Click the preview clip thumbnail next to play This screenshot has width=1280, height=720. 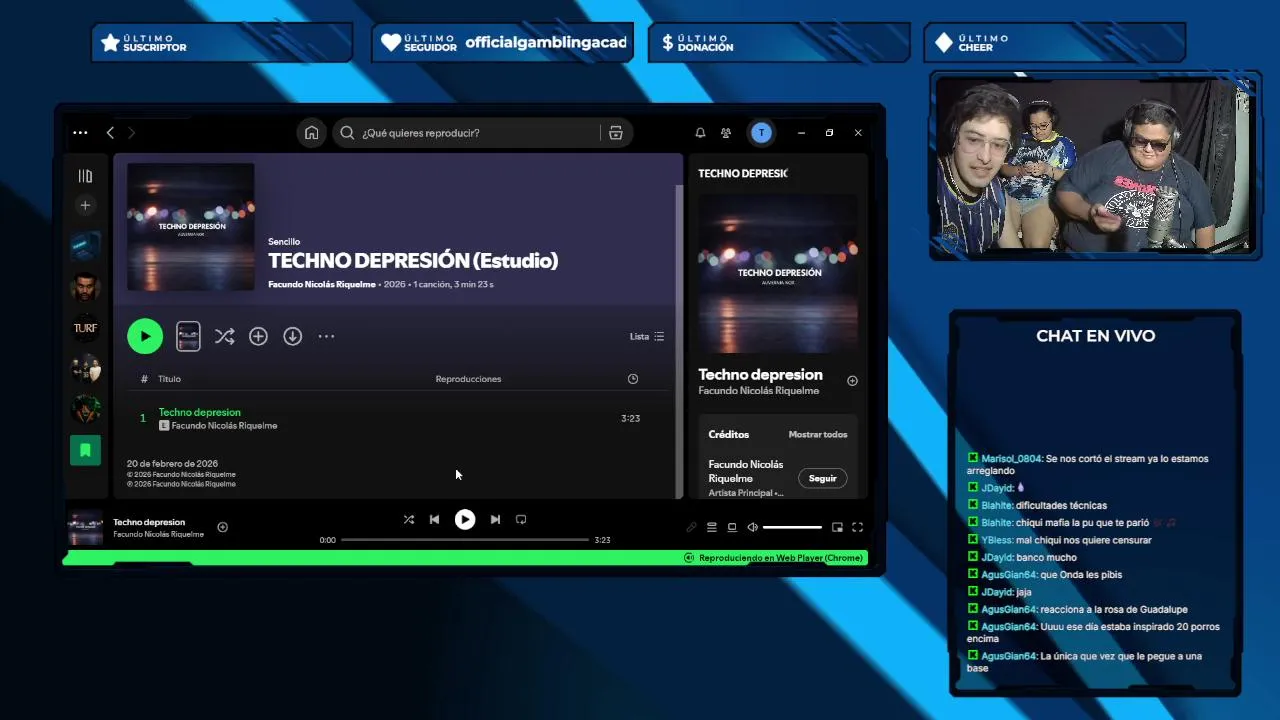(x=188, y=336)
